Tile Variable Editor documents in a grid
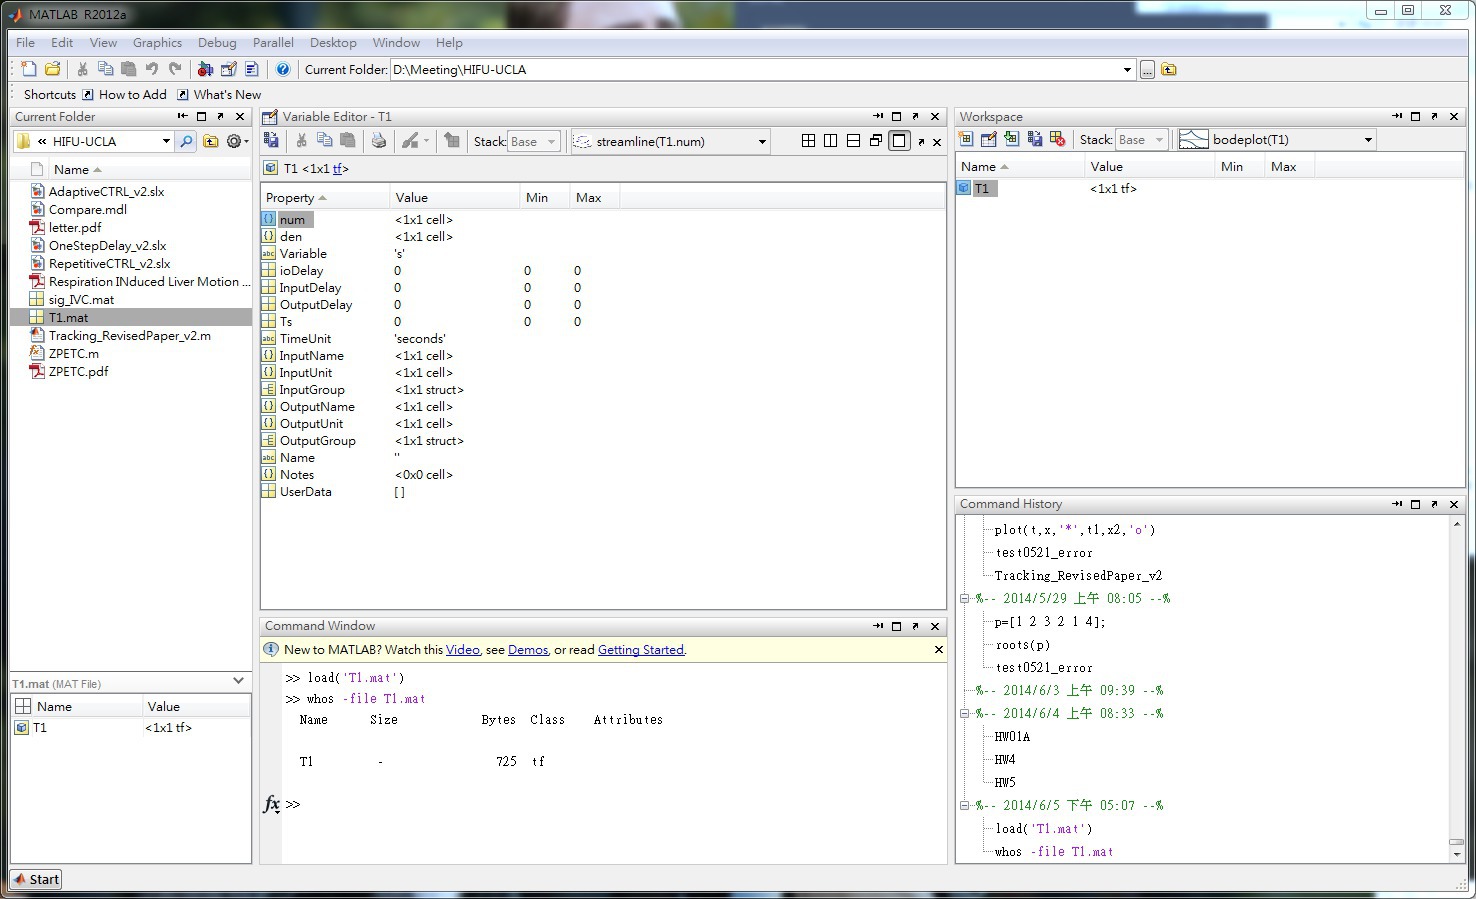Image resolution: width=1476 pixels, height=899 pixels. 808,141
